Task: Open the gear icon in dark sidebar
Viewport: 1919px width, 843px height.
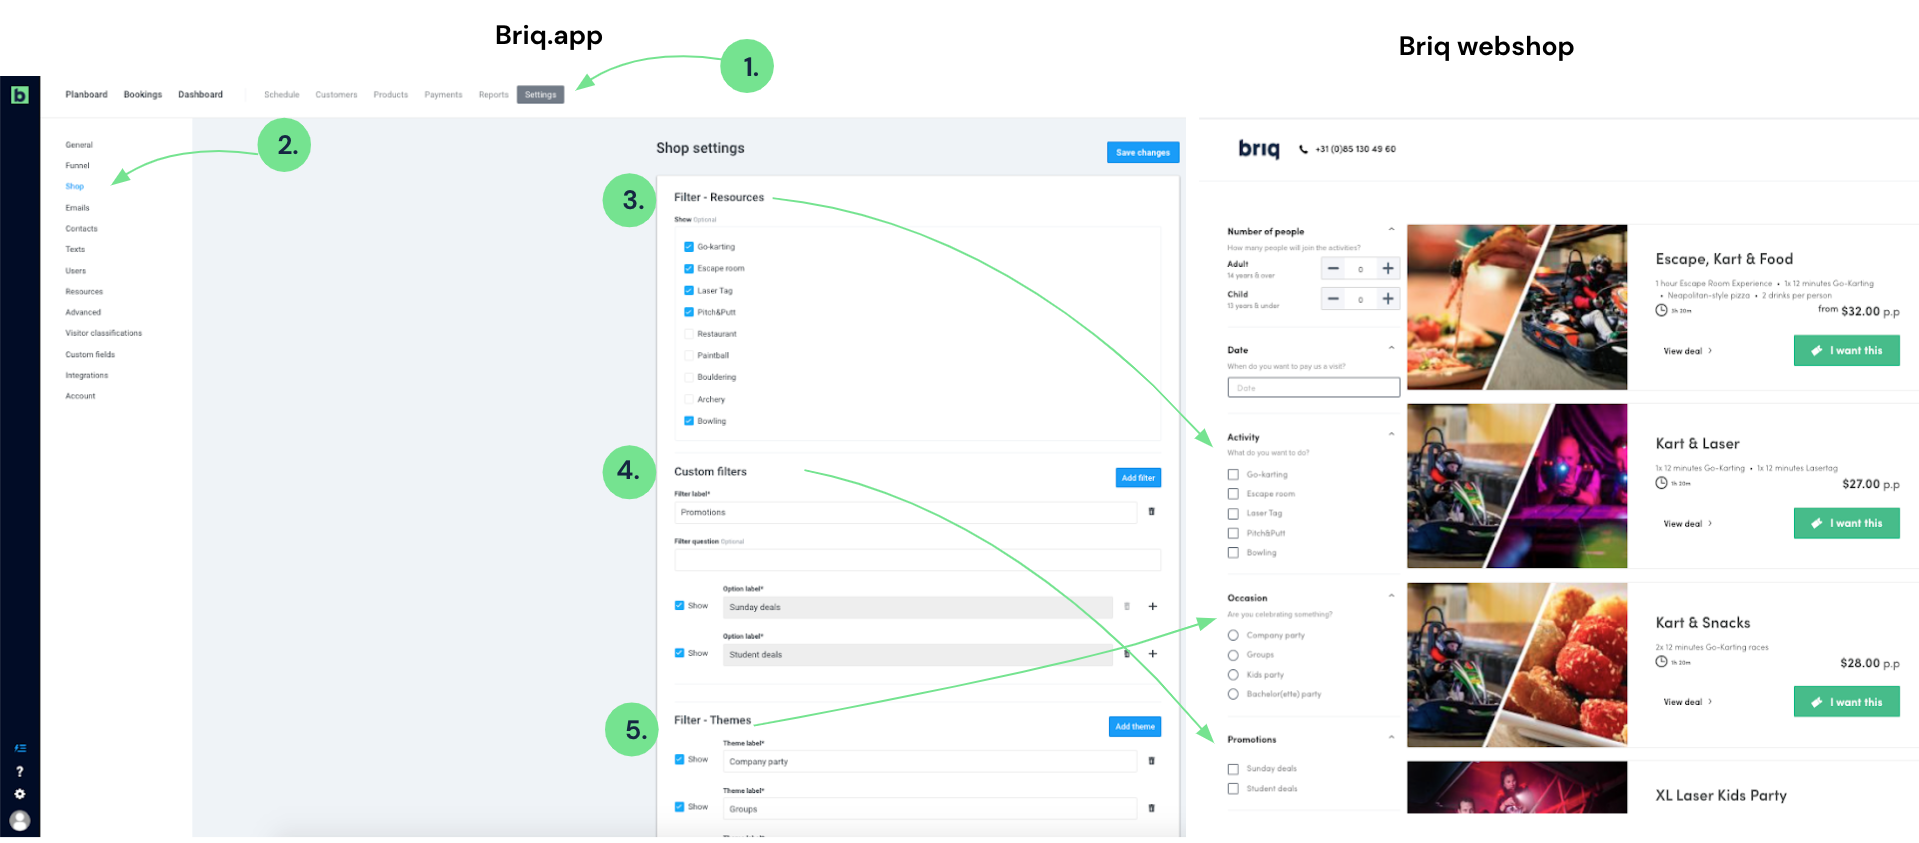Action: click(x=19, y=794)
